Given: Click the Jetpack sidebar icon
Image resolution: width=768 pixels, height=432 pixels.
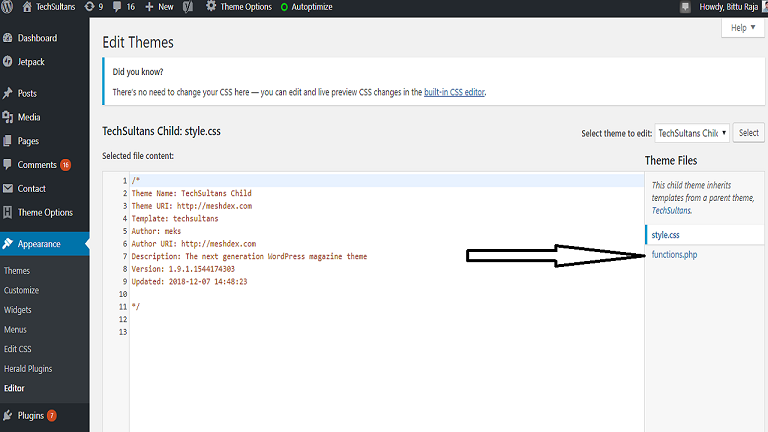Looking at the screenshot, I should pos(7,62).
